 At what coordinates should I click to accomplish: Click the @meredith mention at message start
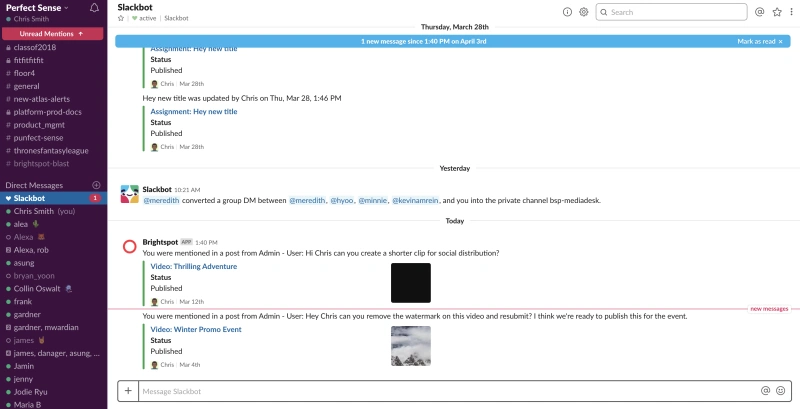[161, 200]
